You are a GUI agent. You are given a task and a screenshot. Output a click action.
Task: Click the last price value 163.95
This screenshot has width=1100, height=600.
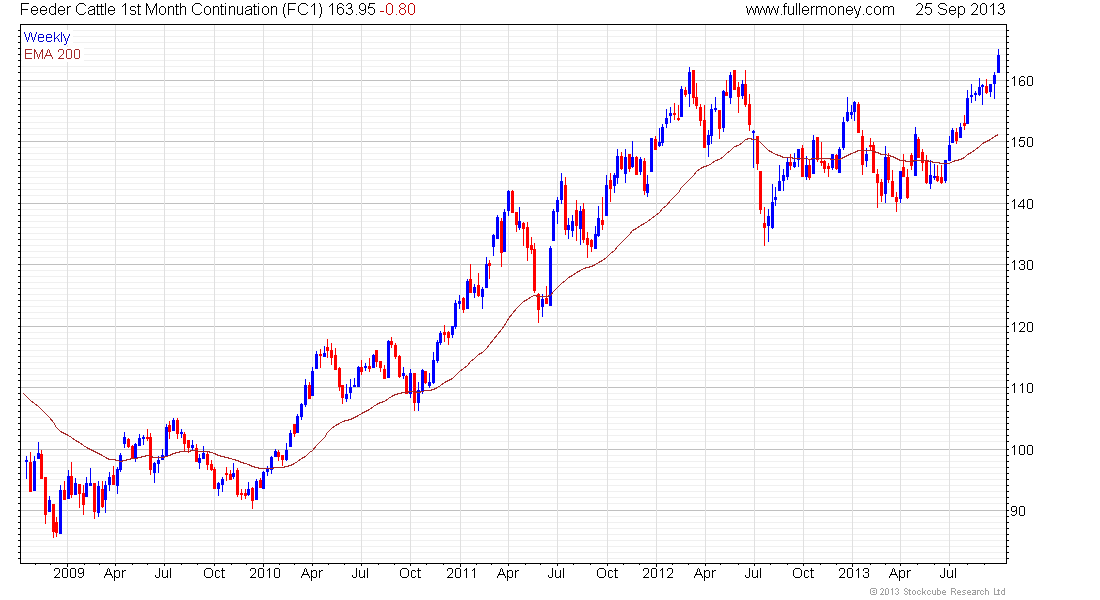pos(351,10)
